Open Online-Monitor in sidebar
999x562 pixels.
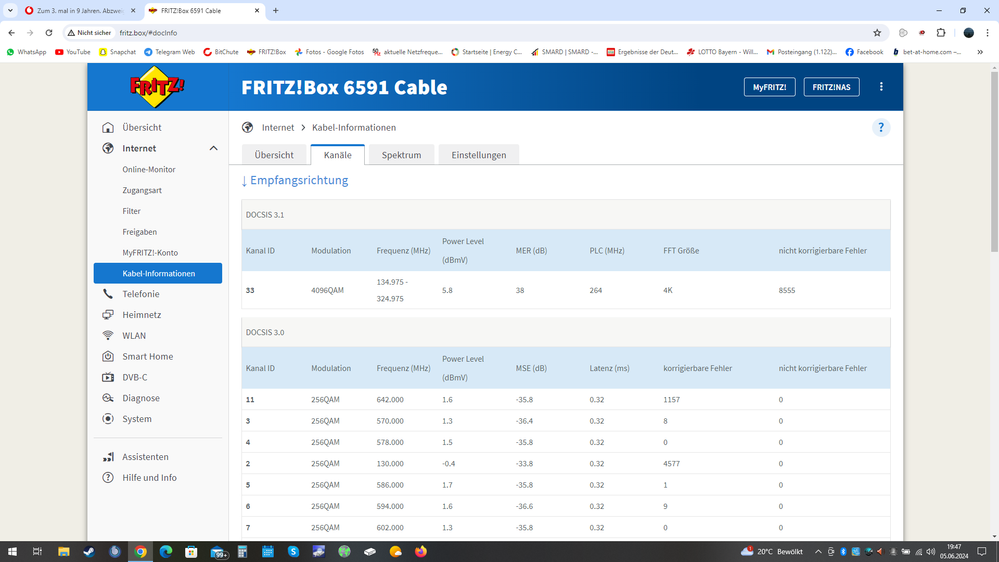tap(148, 169)
